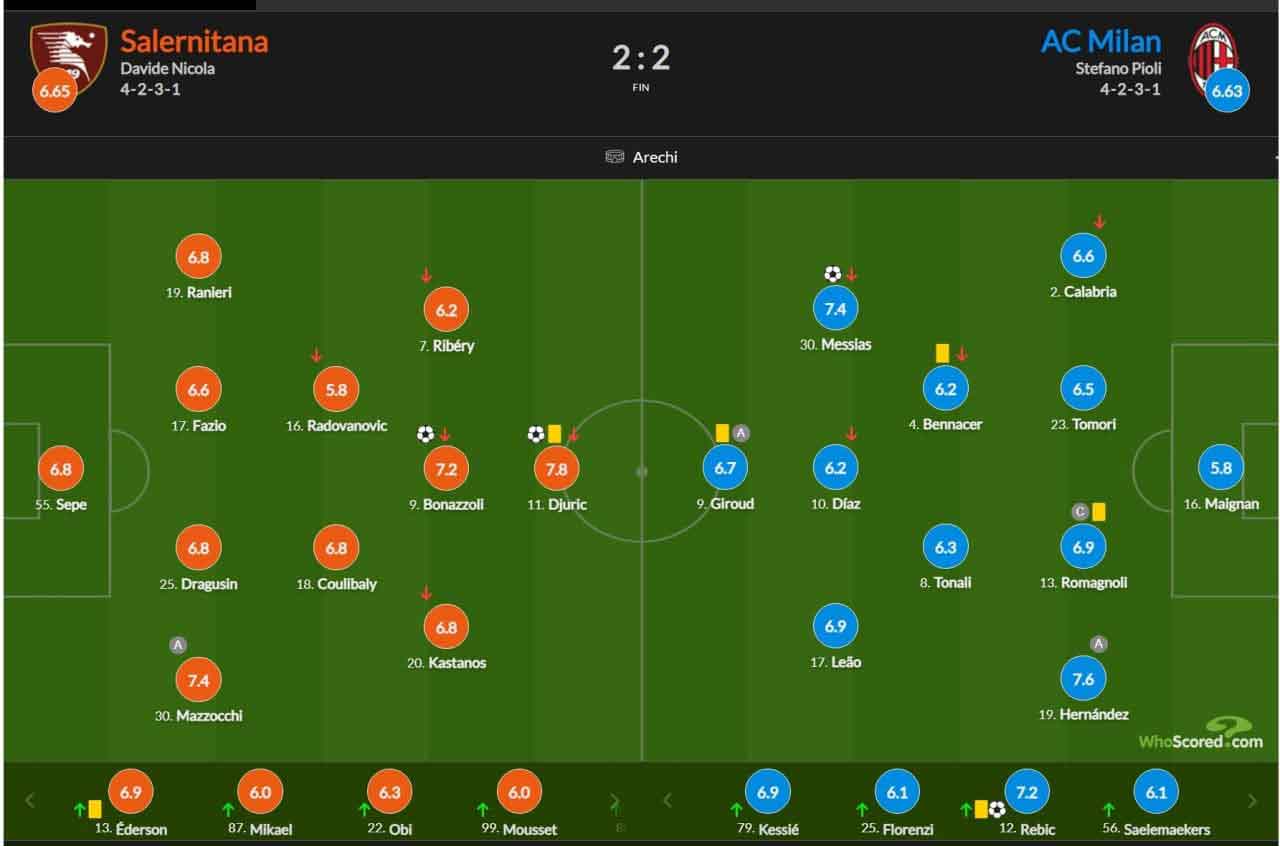This screenshot has height=846, width=1280.
Task: Select substitute Rebic's 7.2 rating circle
Action: coord(1027,792)
